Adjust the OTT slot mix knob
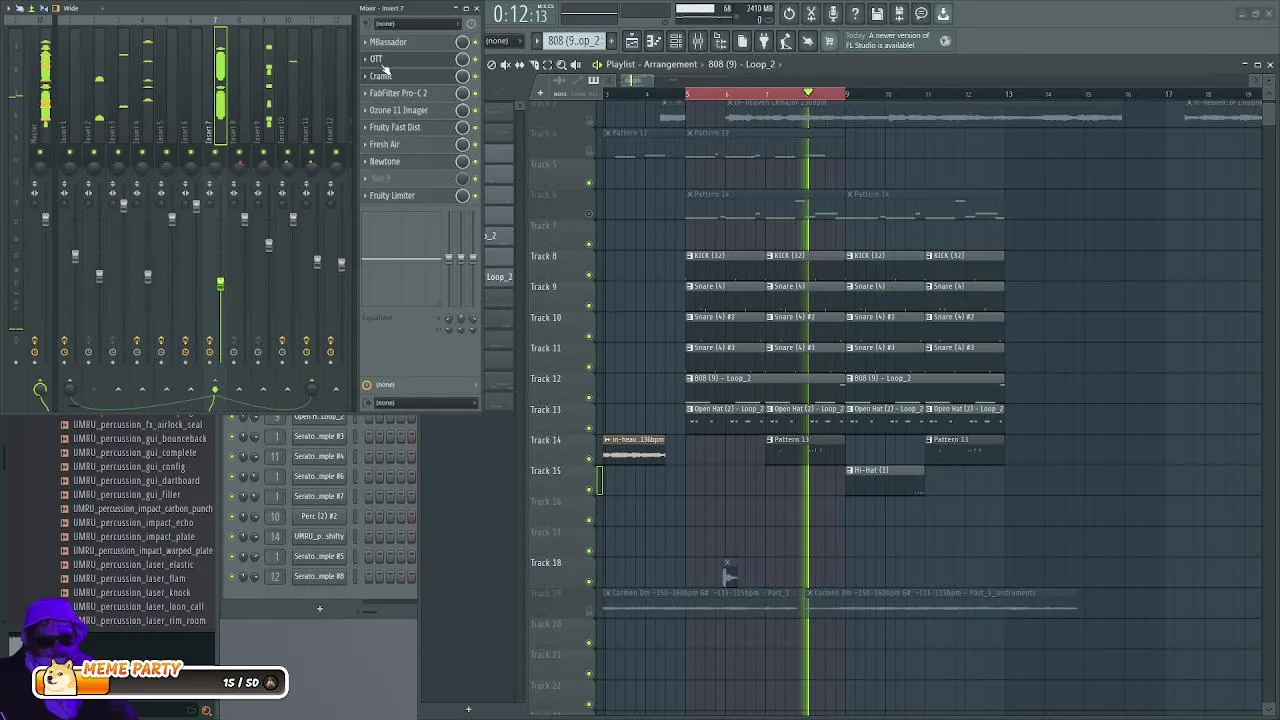1280x720 pixels. click(462, 59)
